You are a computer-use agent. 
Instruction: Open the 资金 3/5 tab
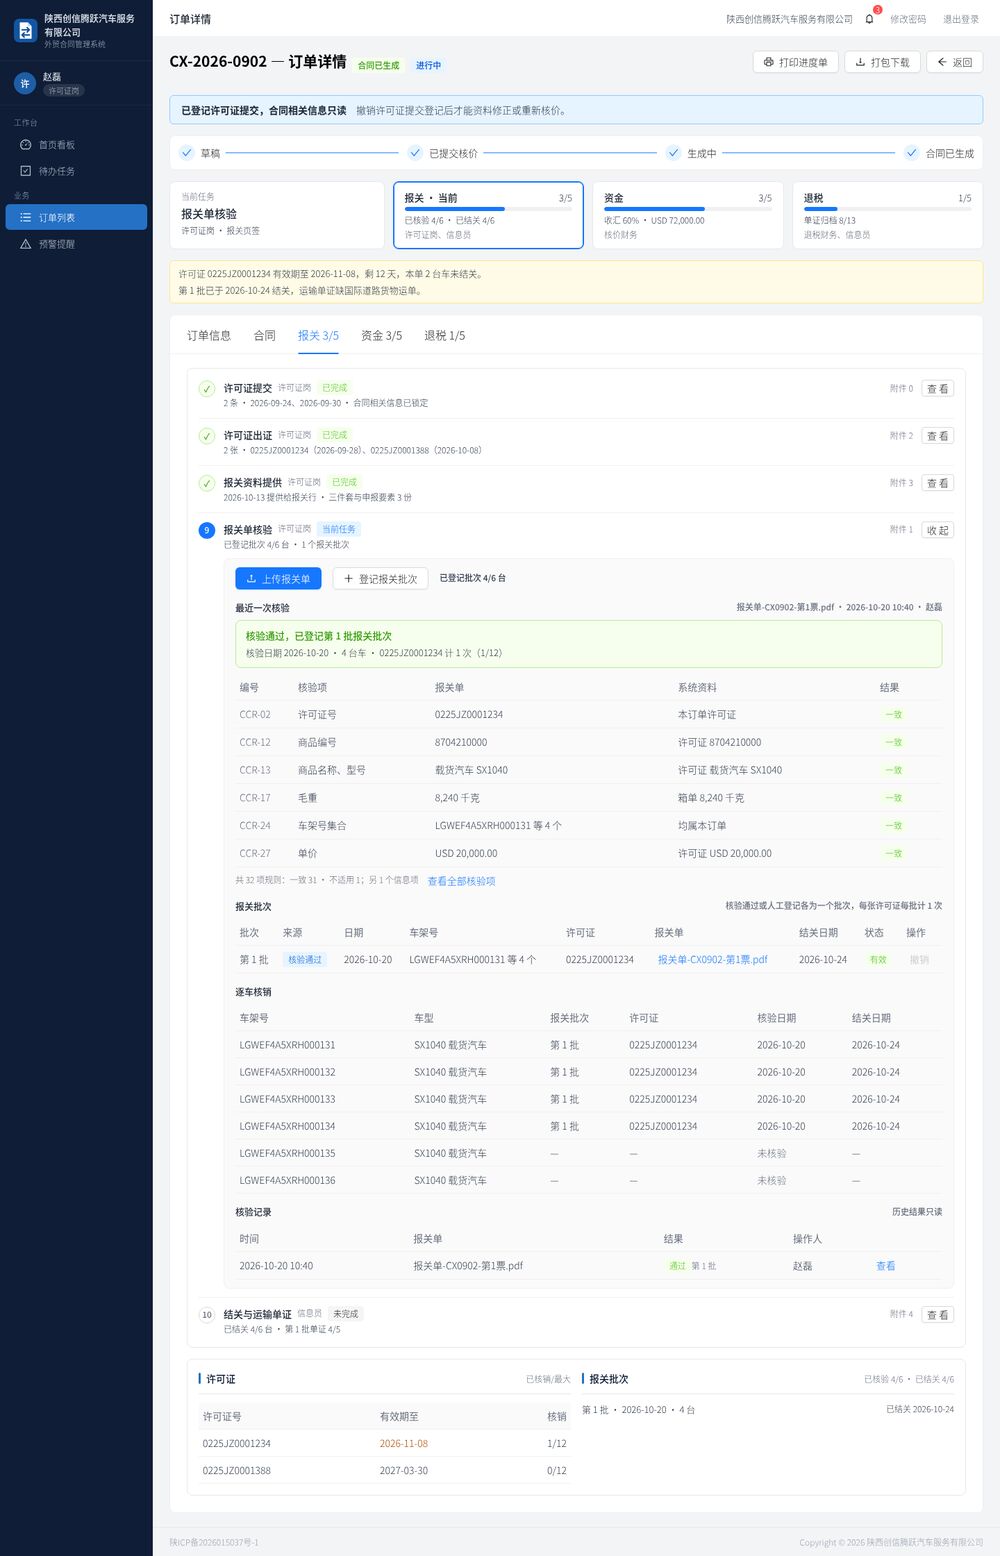click(381, 336)
